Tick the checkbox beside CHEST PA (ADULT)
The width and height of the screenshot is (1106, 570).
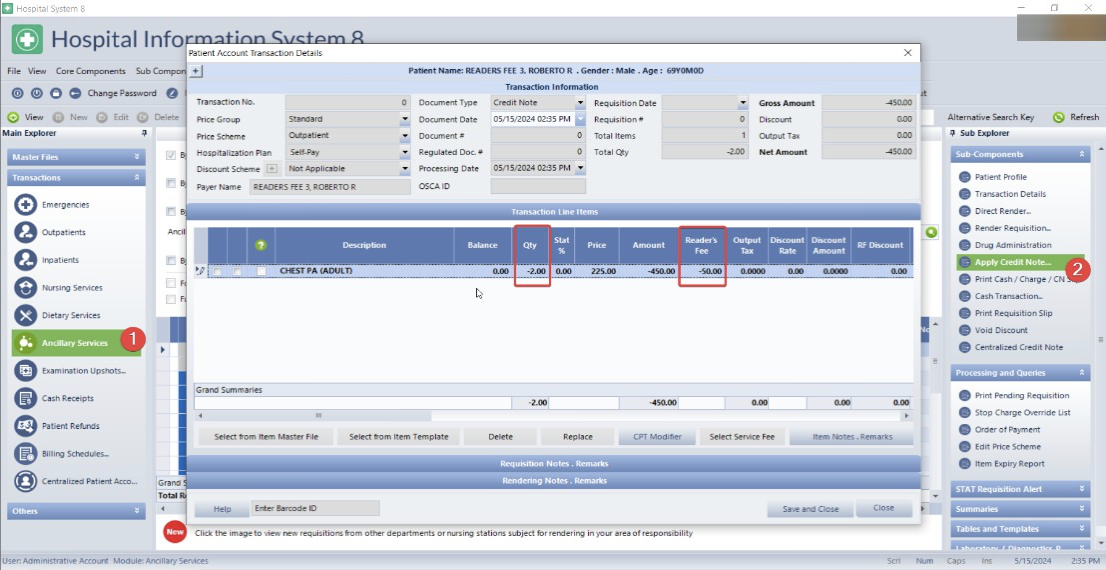pos(261,271)
